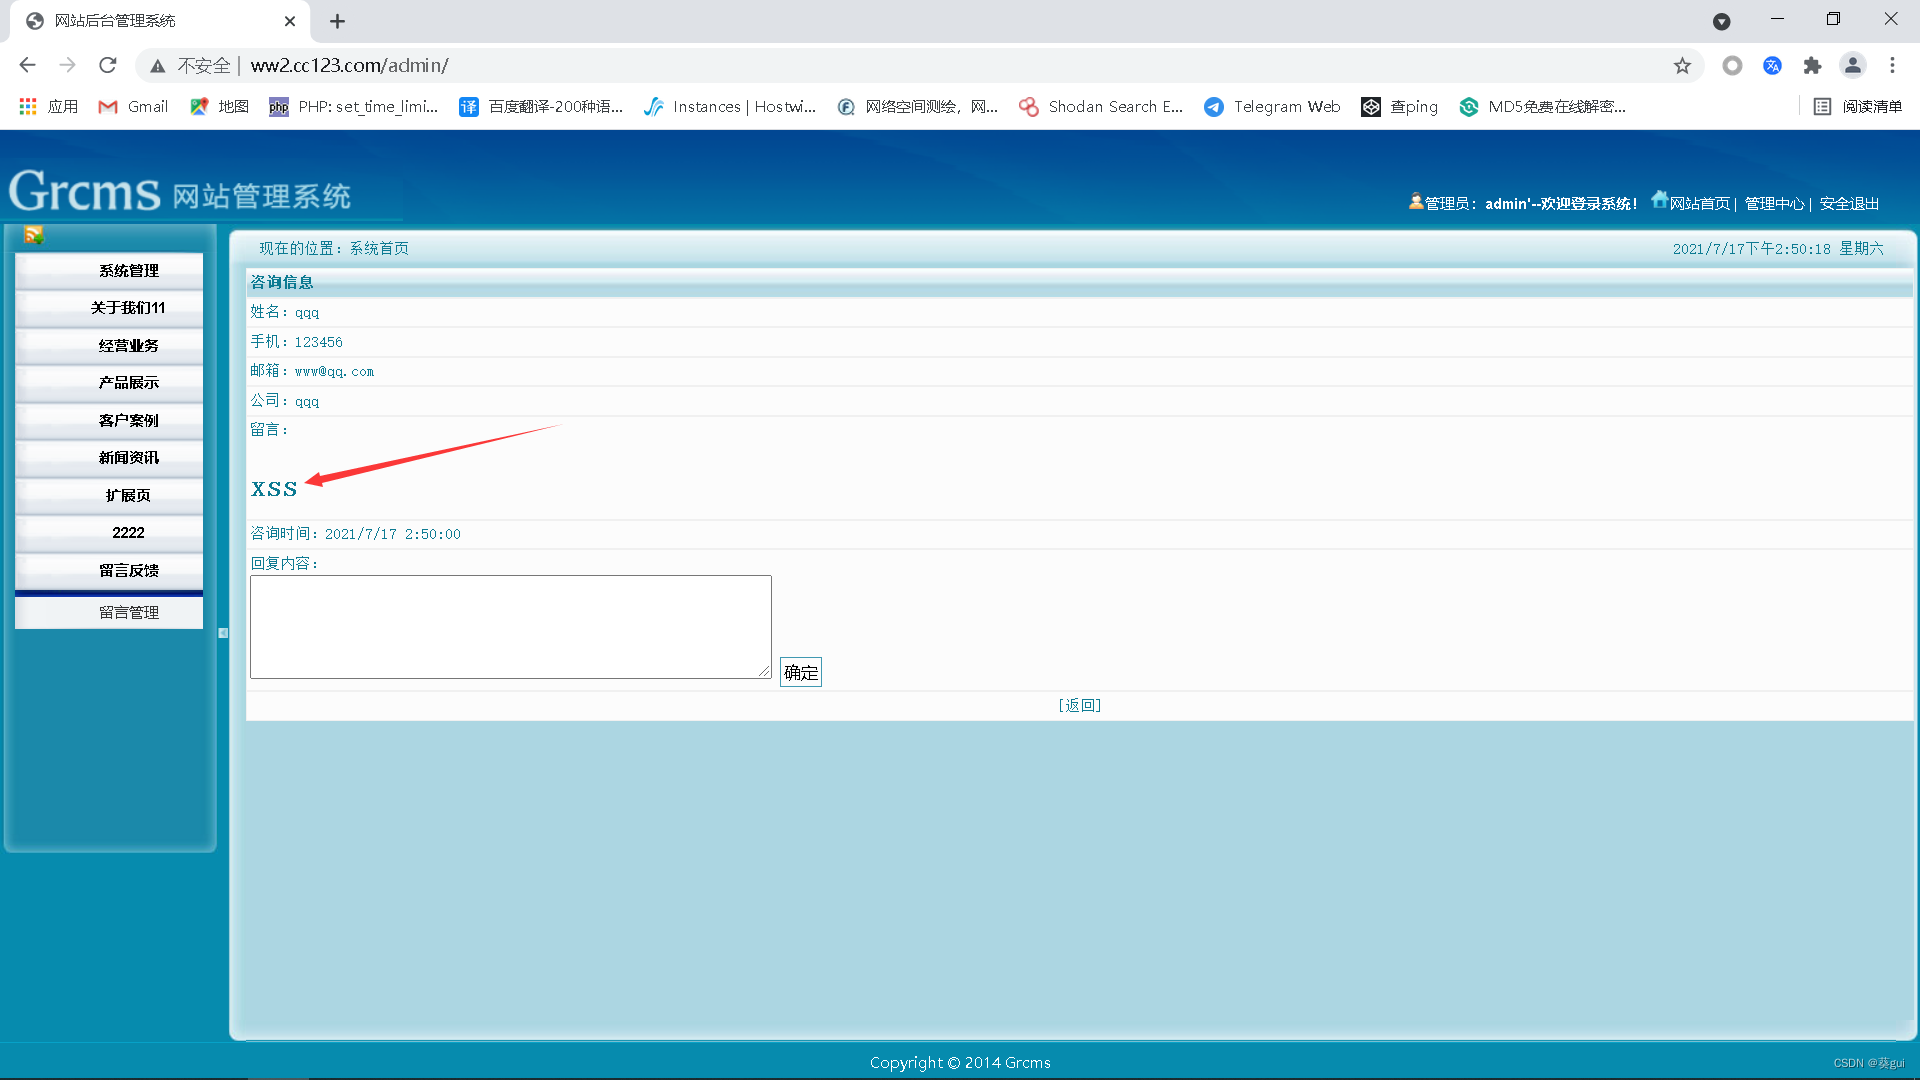Open the Gmail bookmark
Screen dimensions: 1920x1080
[x=133, y=106]
